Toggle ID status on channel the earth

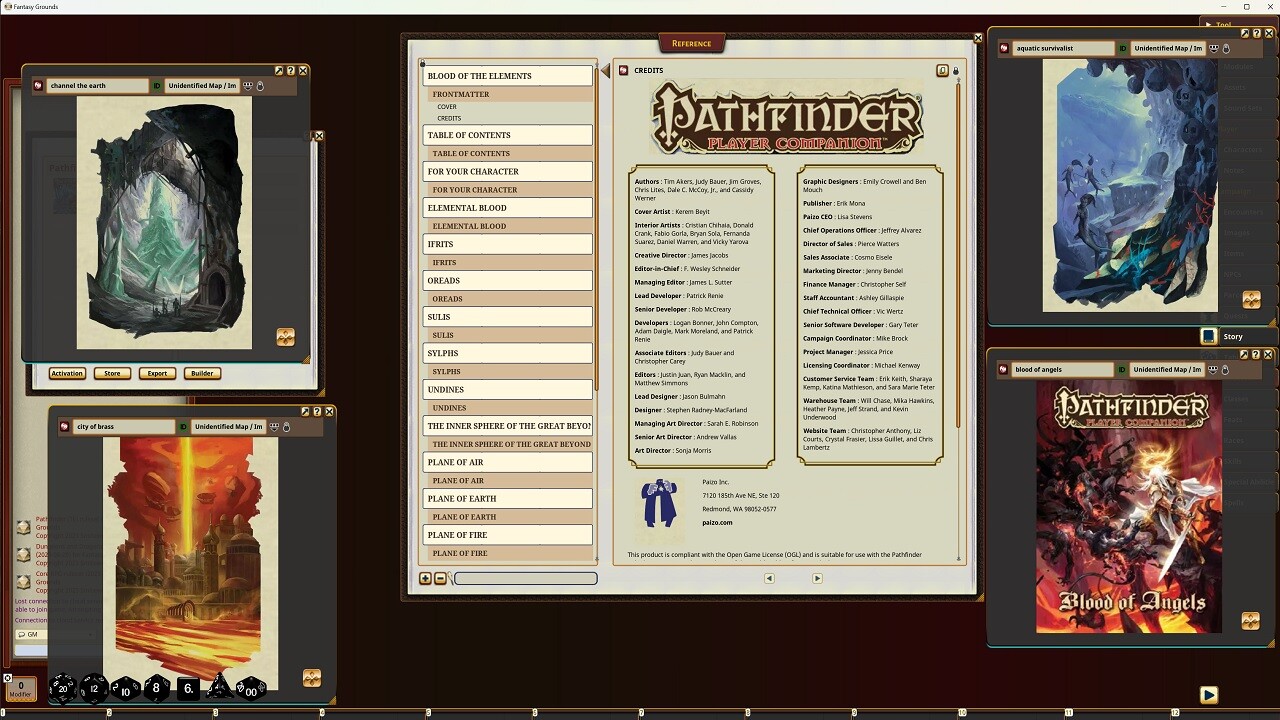[x=156, y=86]
